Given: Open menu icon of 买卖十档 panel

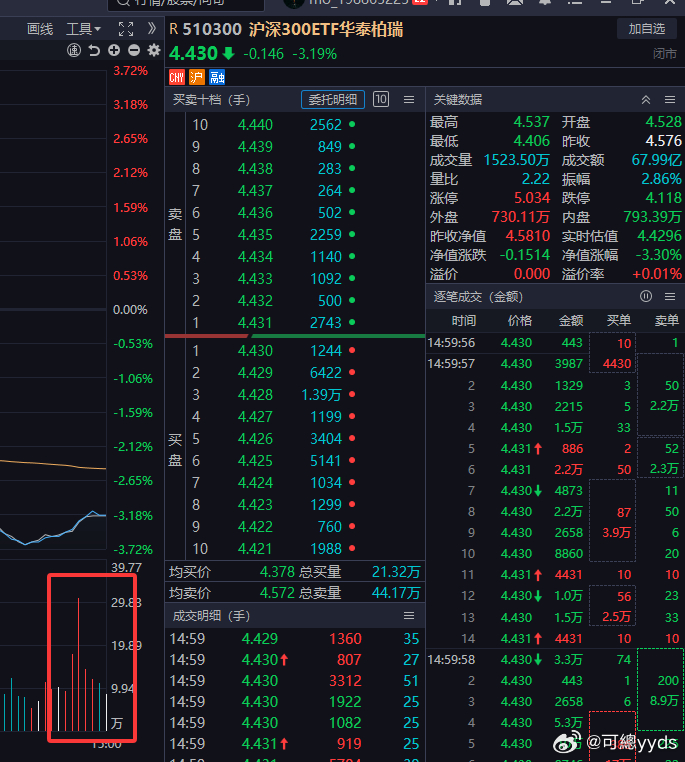Looking at the screenshot, I should click(409, 100).
